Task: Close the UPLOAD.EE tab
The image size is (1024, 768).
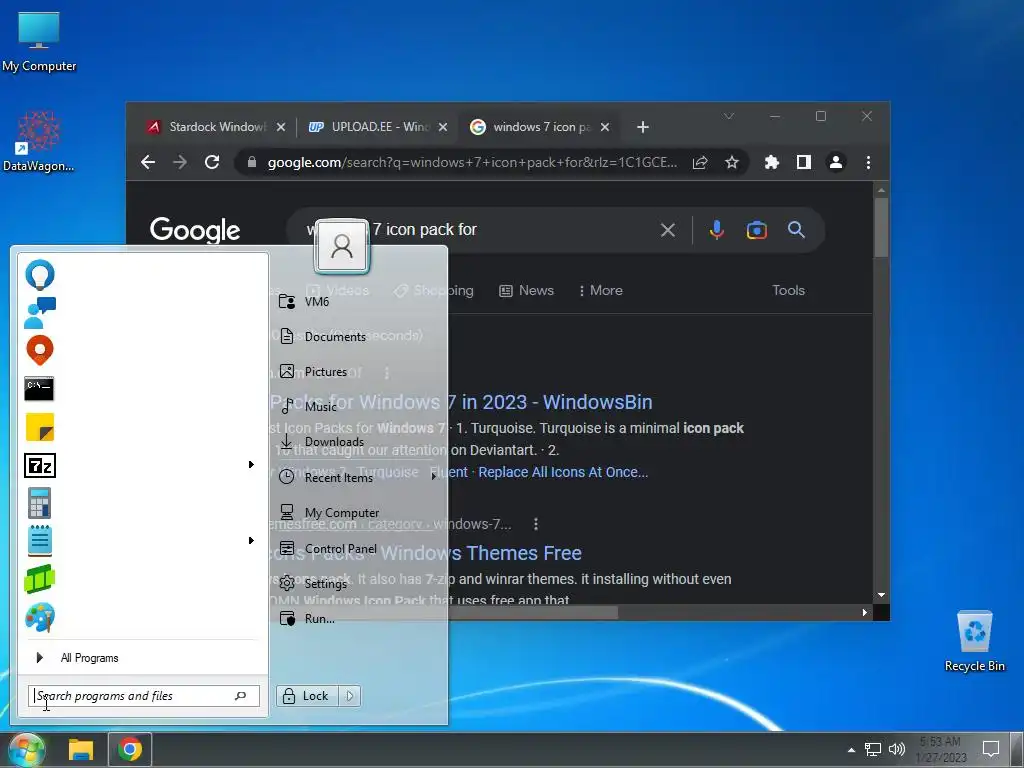Action: [443, 127]
